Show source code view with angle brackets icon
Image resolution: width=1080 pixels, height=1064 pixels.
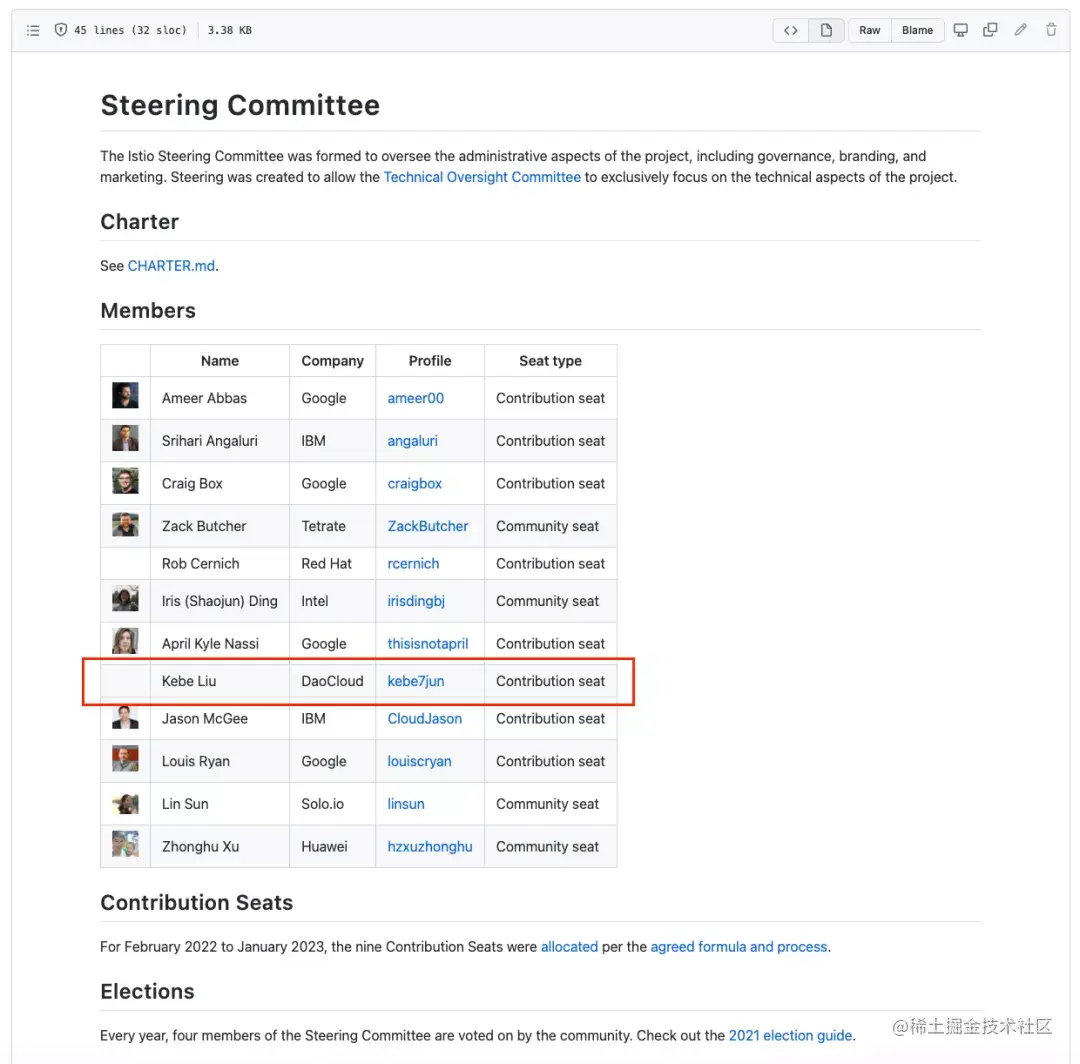(x=791, y=30)
